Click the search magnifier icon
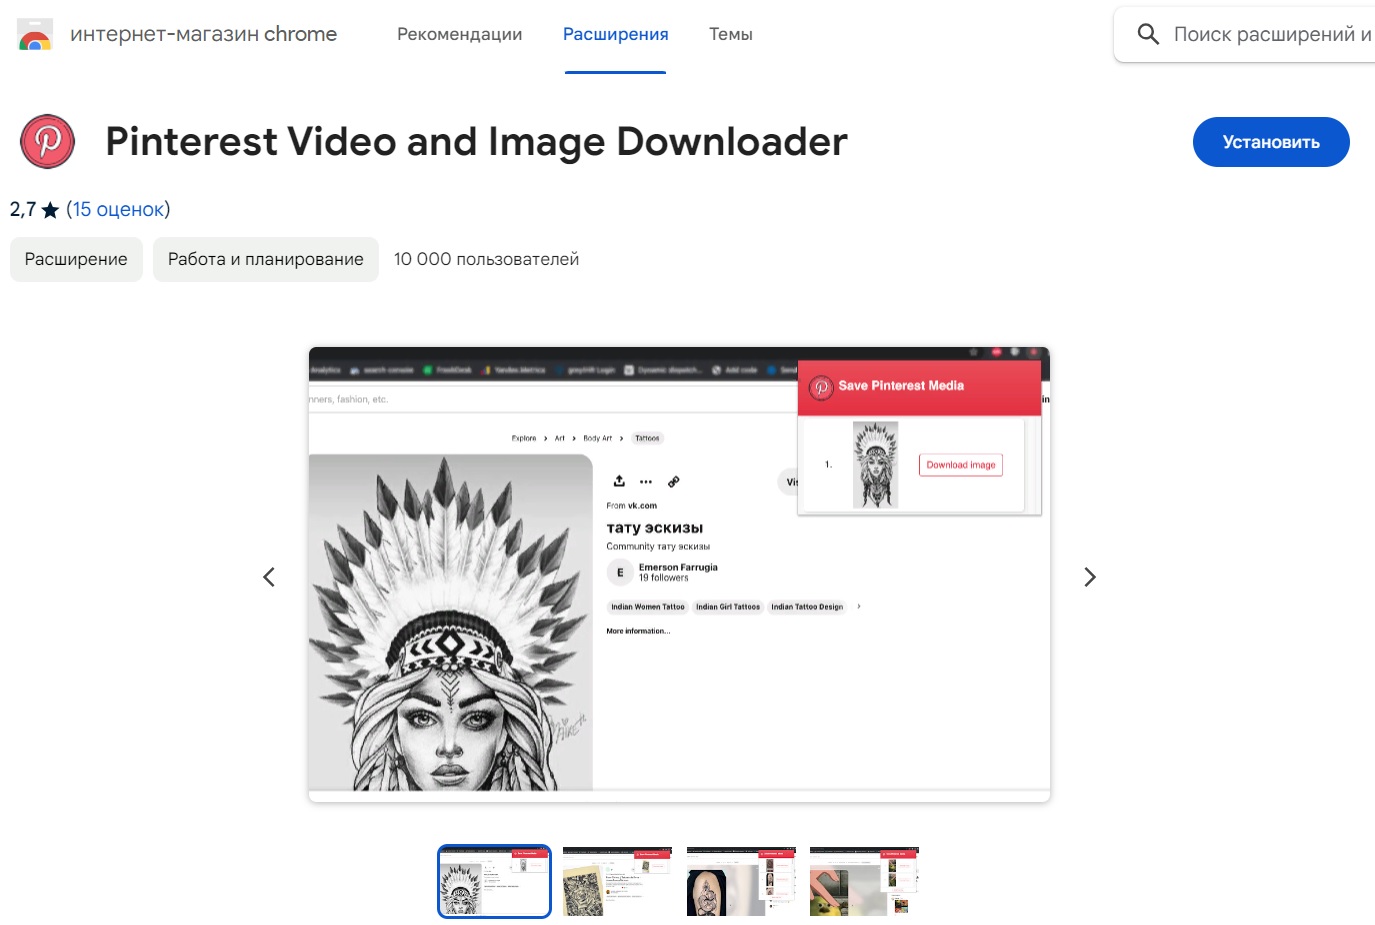The height and width of the screenshot is (925, 1375). coord(1148,34)
